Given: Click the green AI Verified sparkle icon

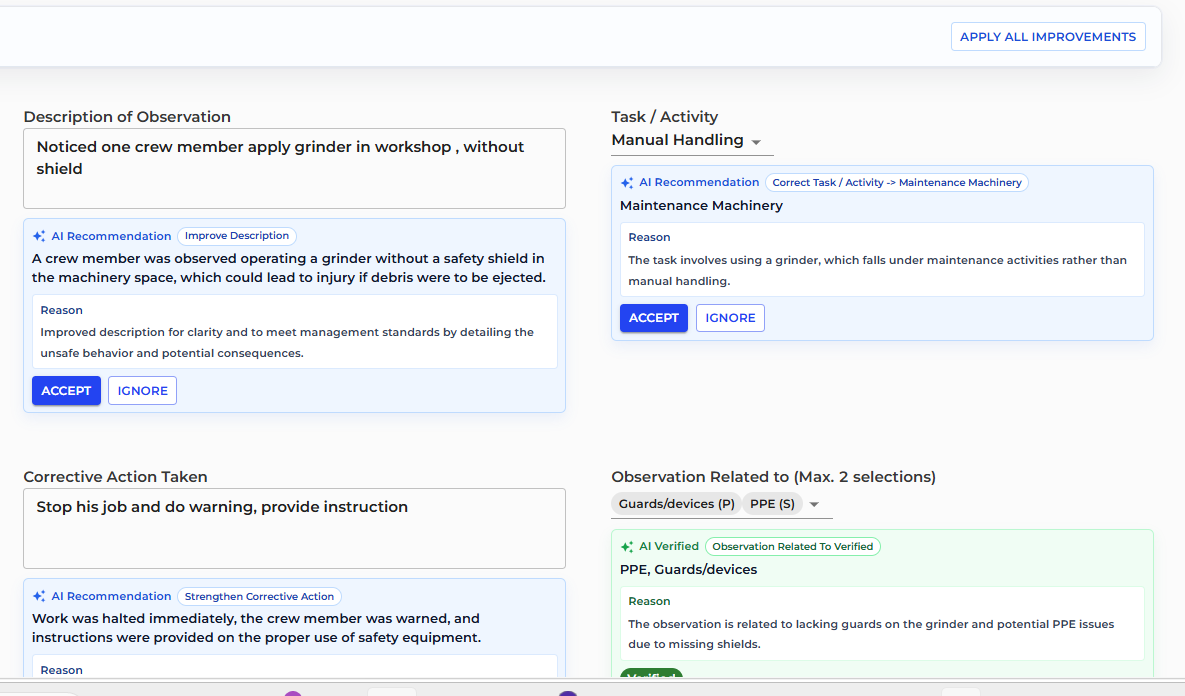Looking at the screenshot, I should 627,546.
